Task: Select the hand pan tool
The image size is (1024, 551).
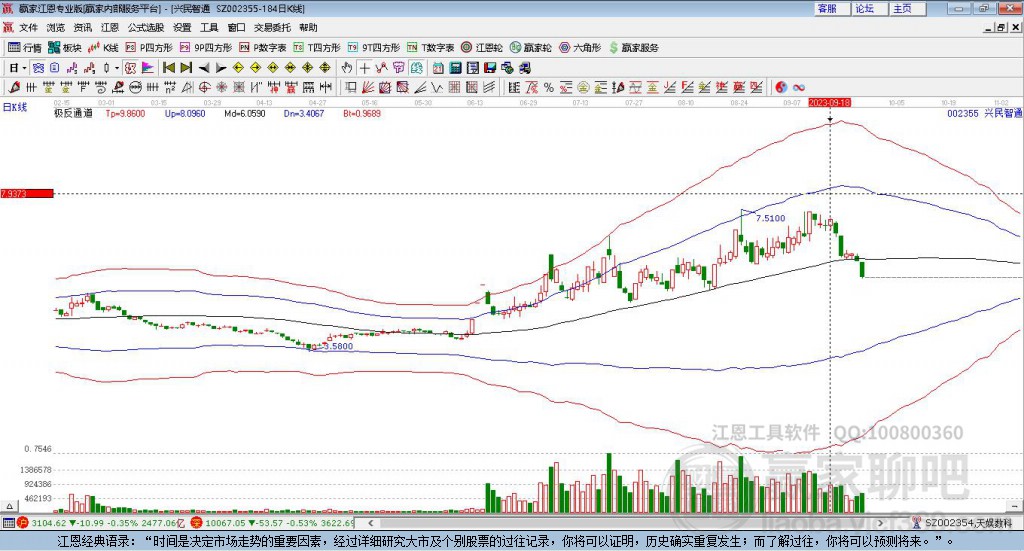Action: tap(347, 68)
